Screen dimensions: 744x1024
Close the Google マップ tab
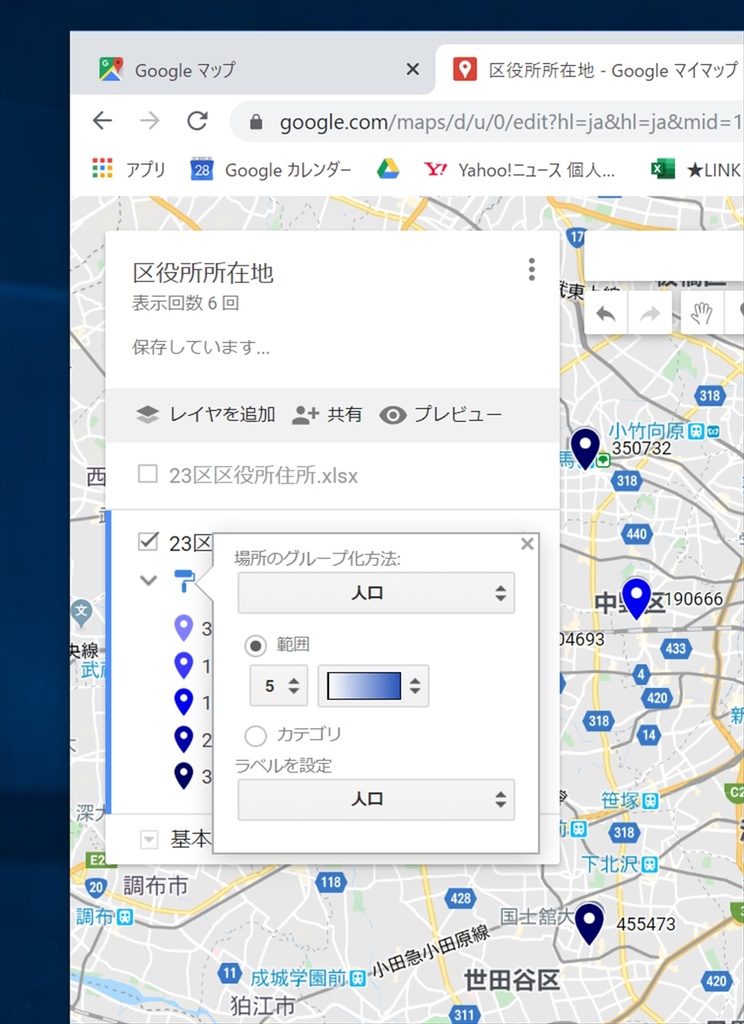[x=412, y=69]
